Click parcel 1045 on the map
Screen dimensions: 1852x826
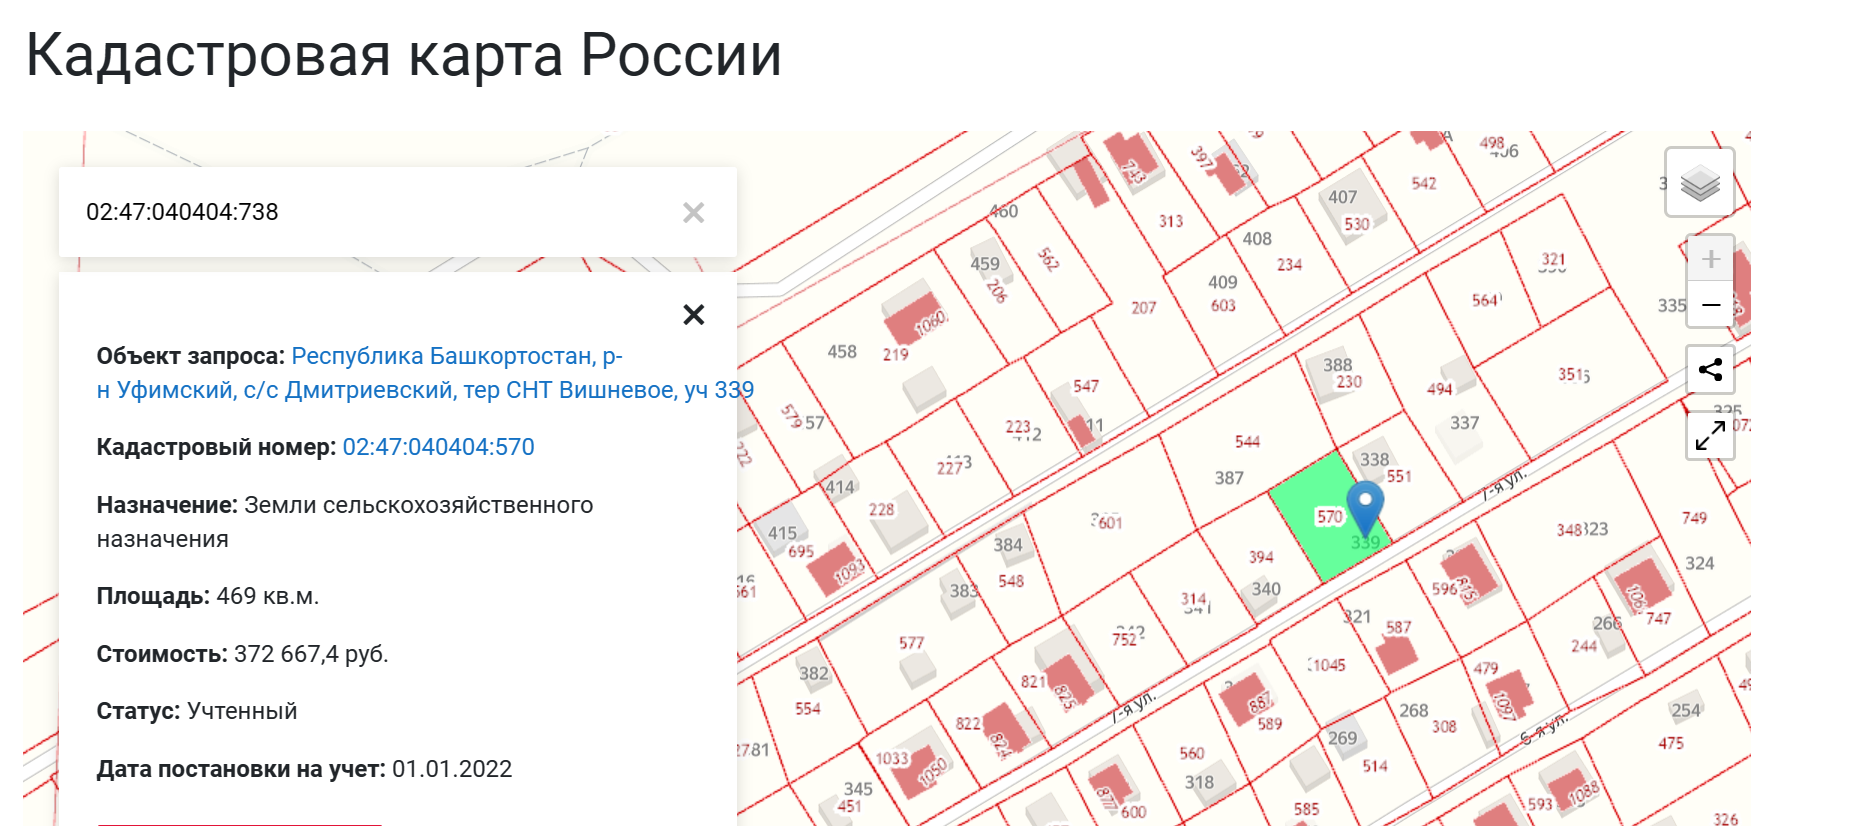click(x=1328, y=665)
